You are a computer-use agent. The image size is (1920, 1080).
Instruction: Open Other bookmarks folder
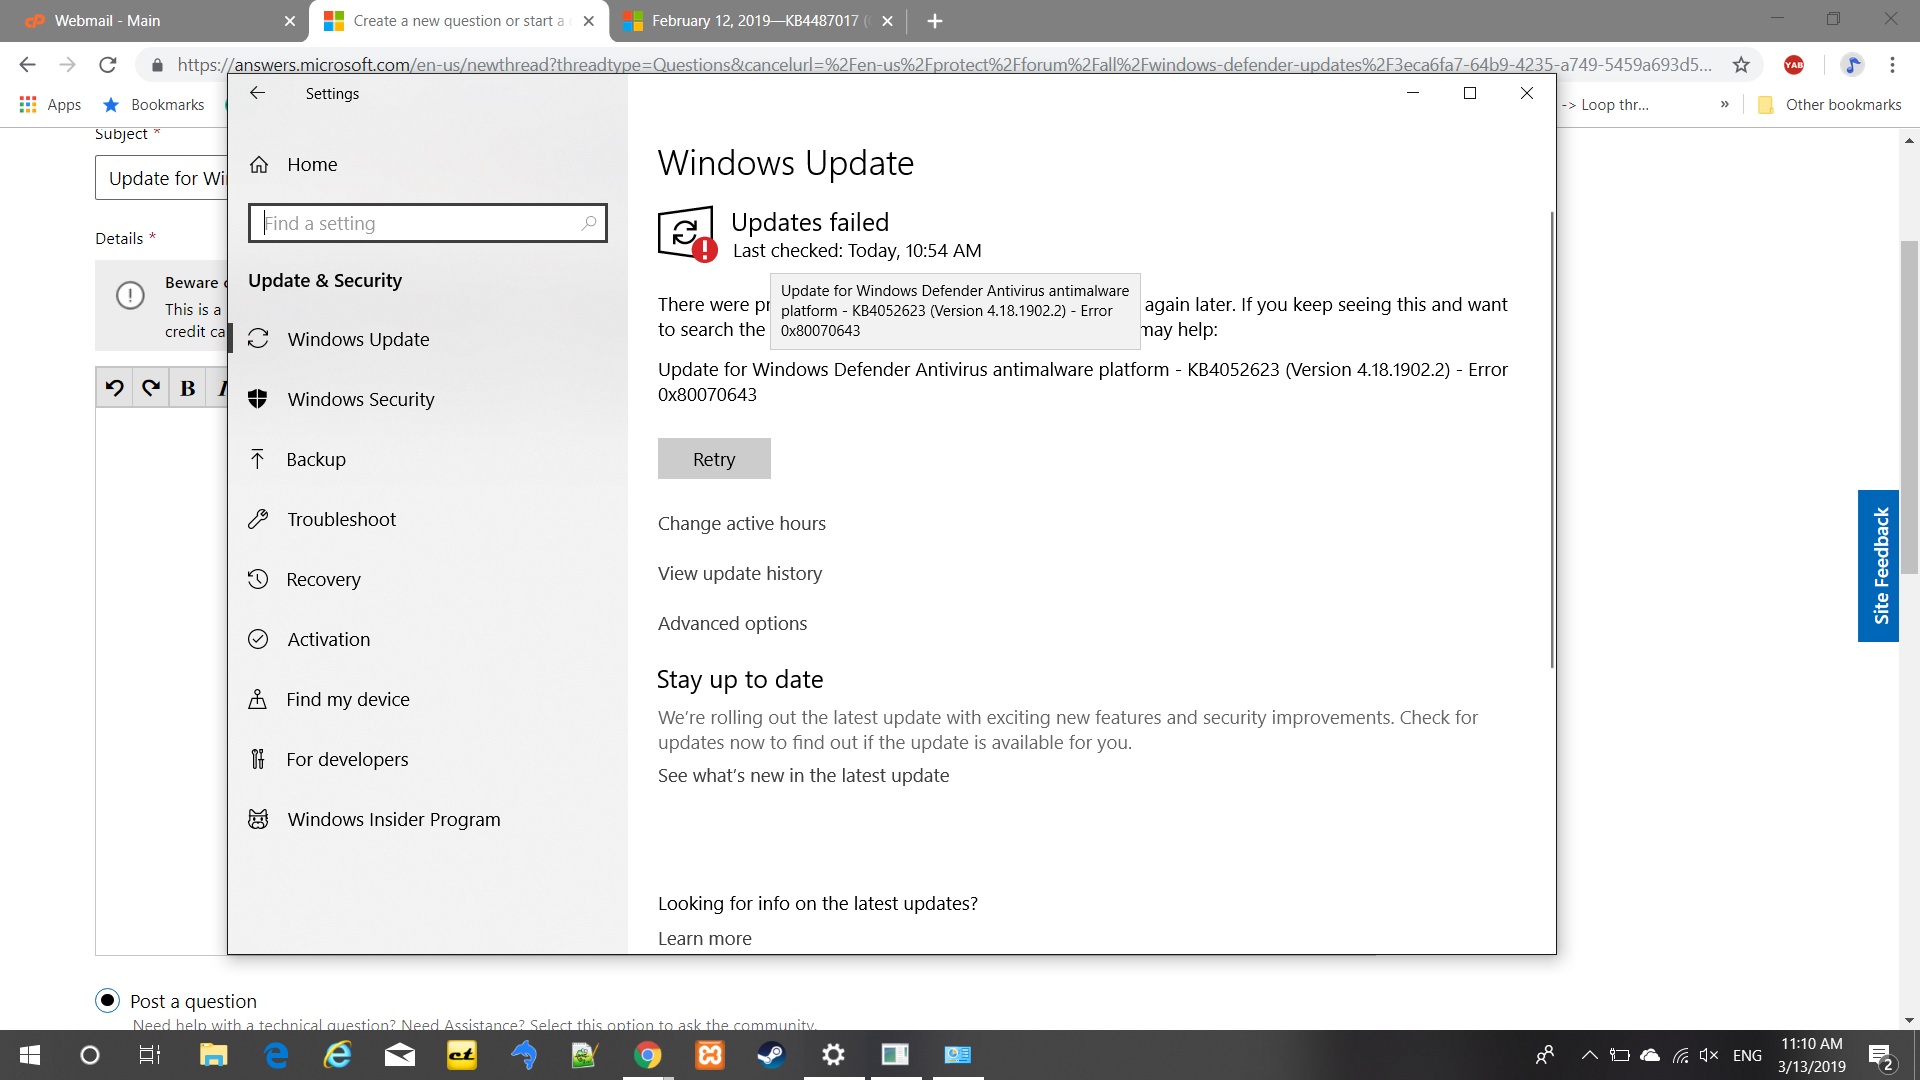pos(1829,105)
